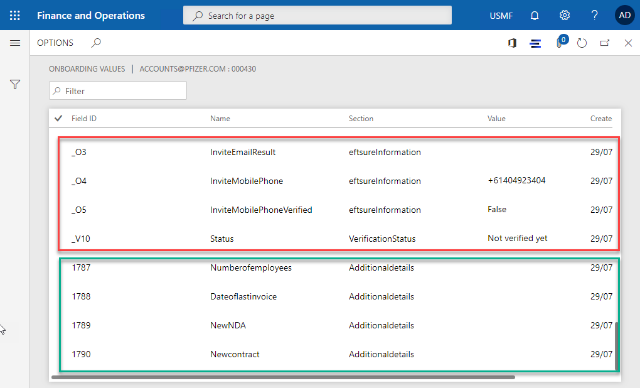
Task: Click the Newcontract name cell
Action: (x=235, y=354)
